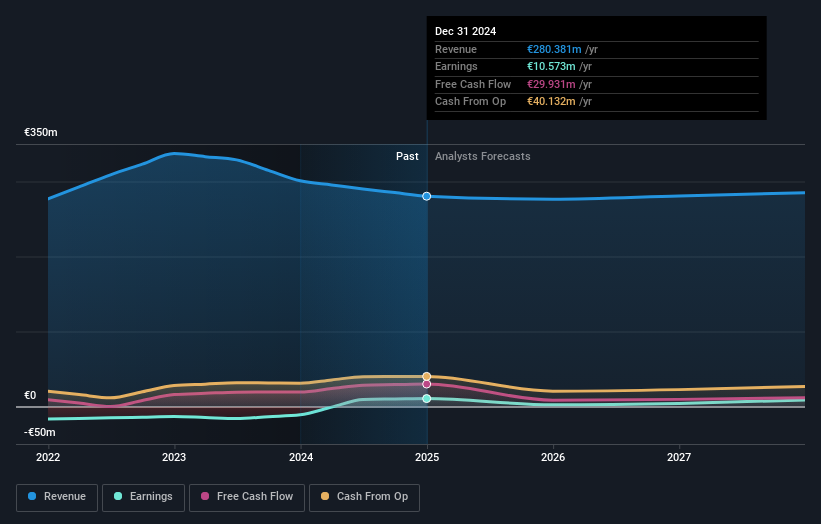Screen dimensions: 821x524
Task: Select the 2023 x-axis label
Action: click(x=174, y=457)
